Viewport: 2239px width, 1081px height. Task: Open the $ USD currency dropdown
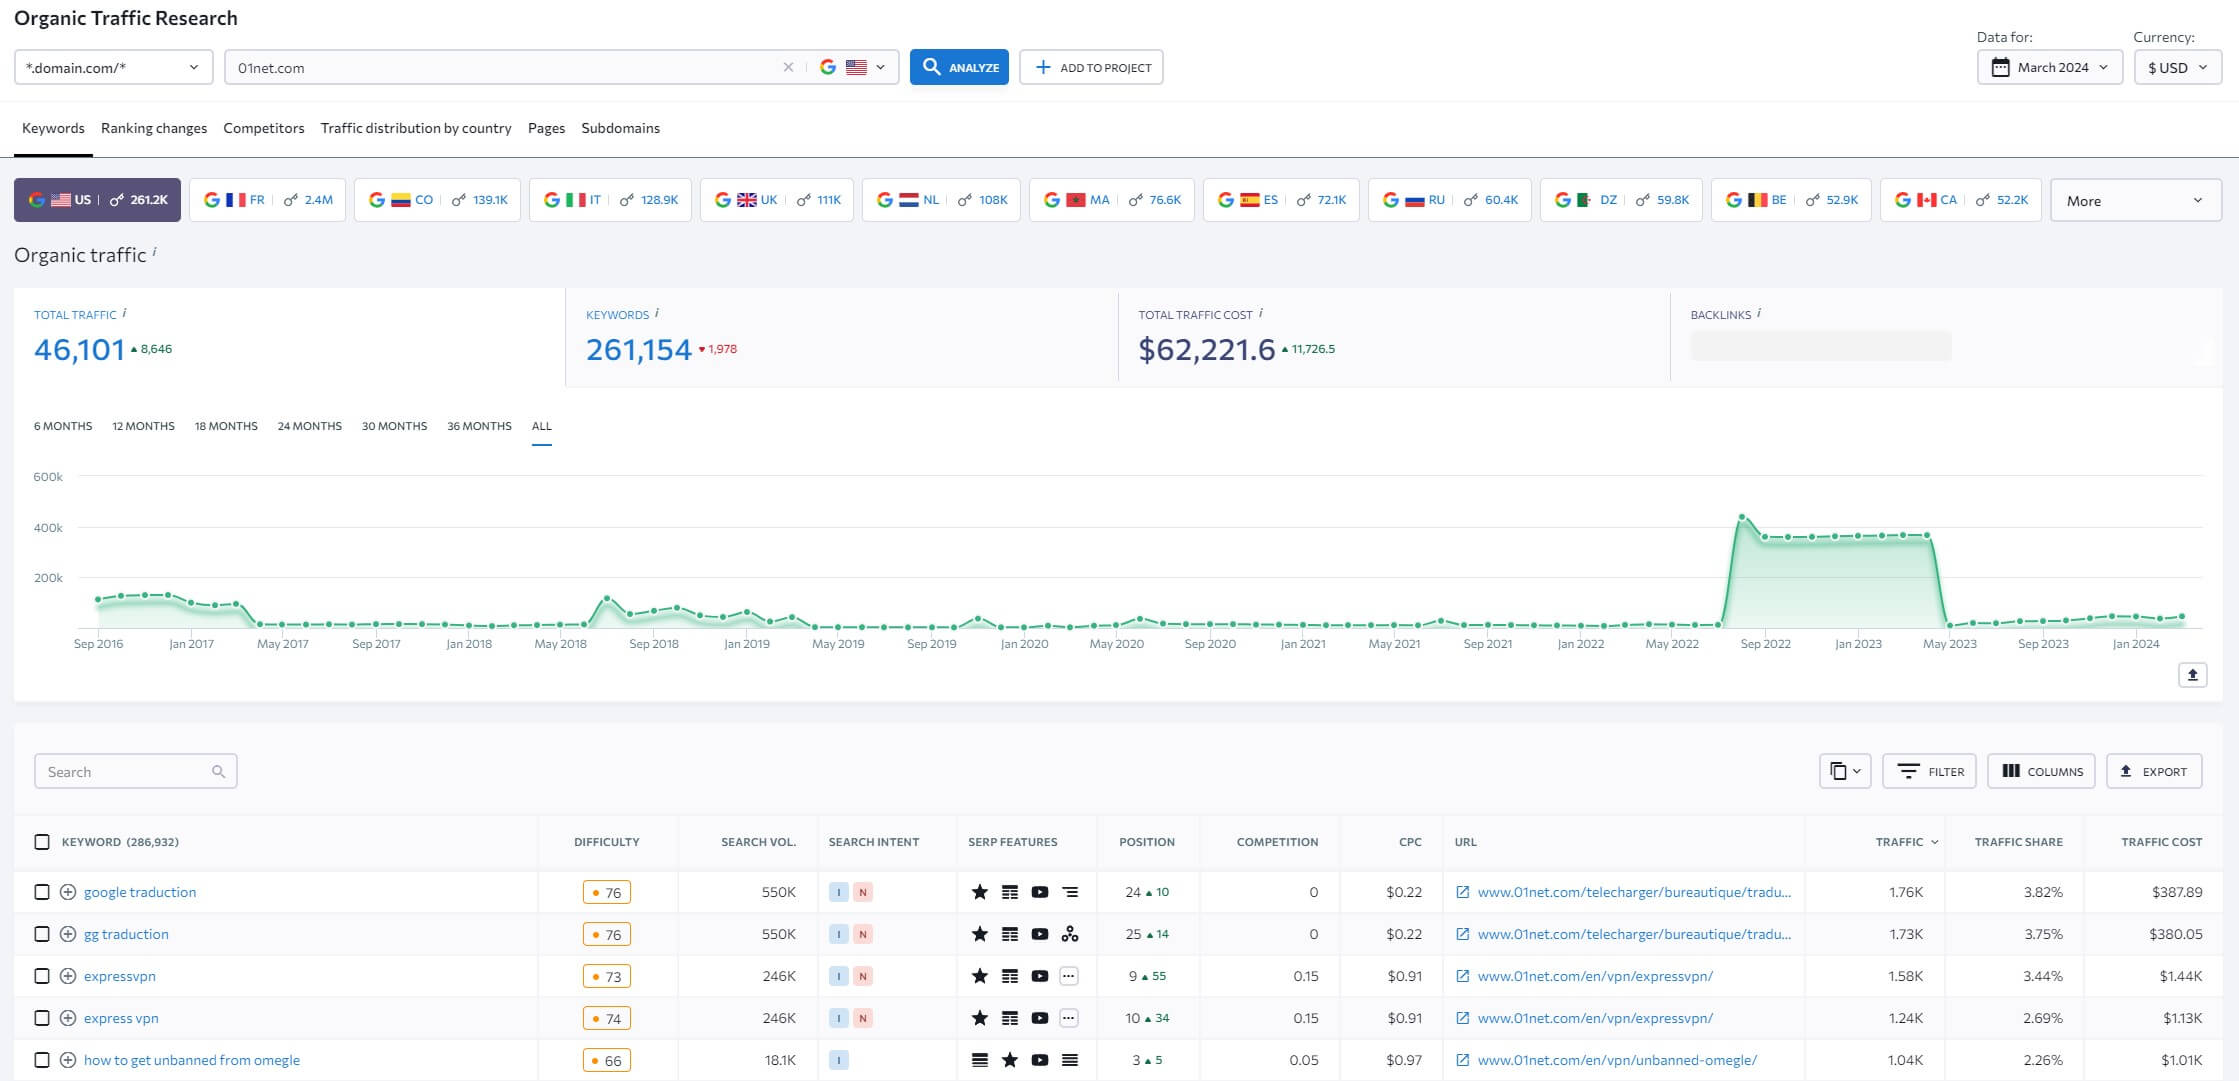(x=2177, y=67)
